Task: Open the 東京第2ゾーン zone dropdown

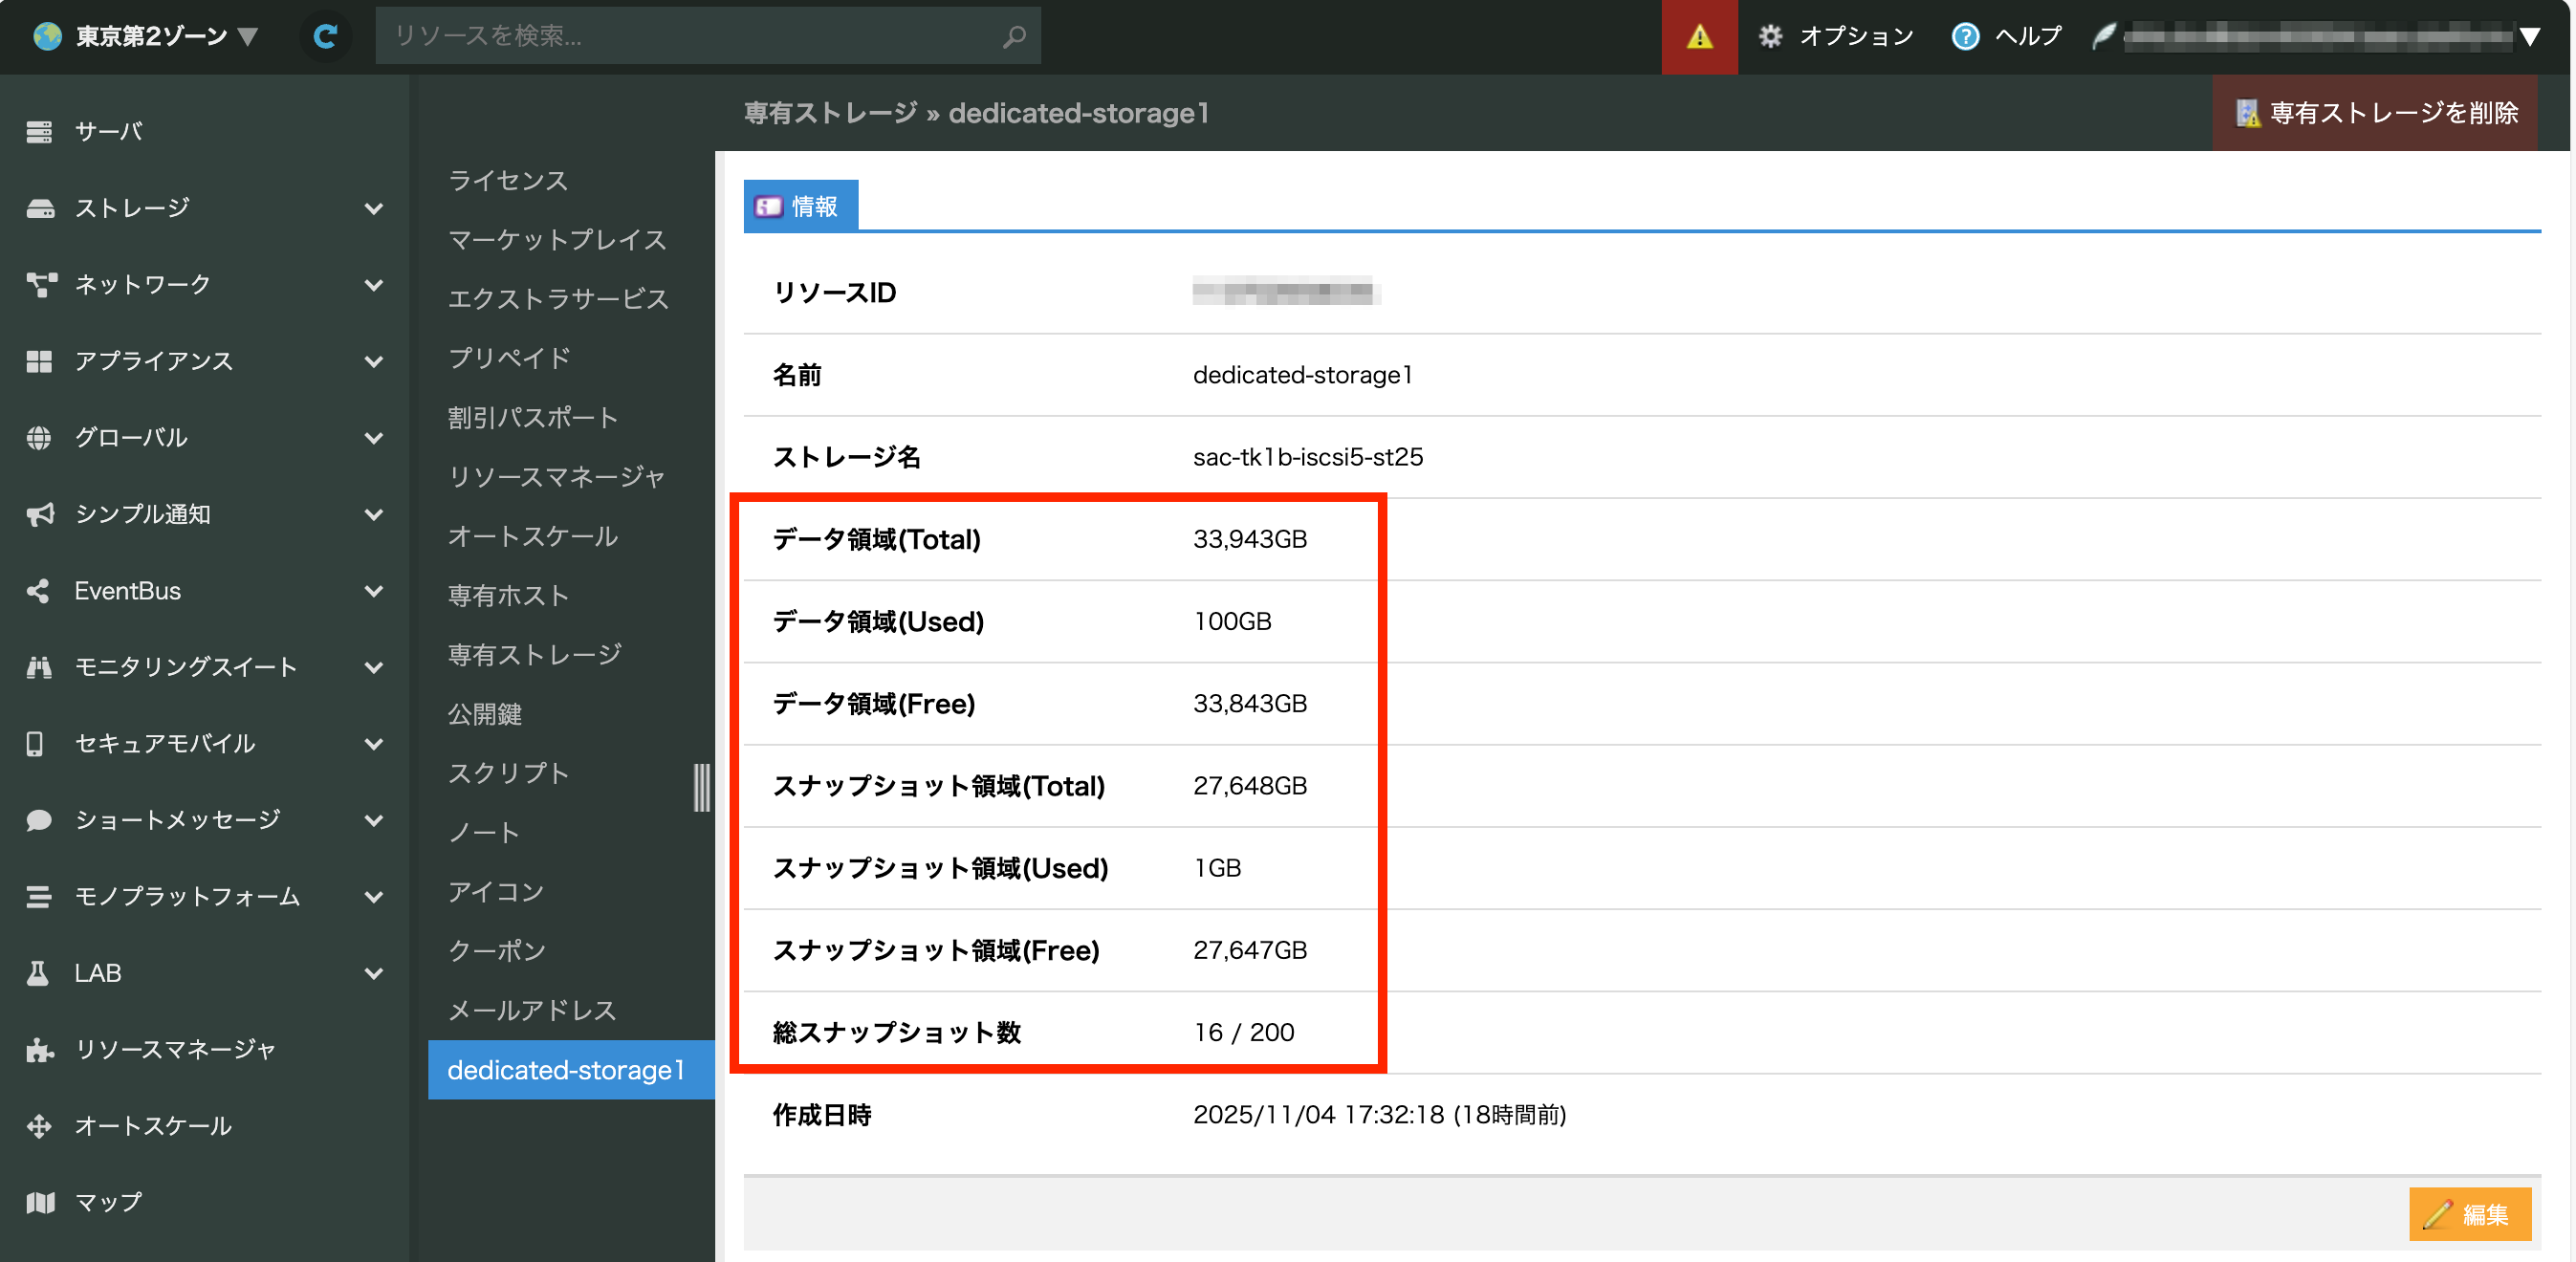Action: 150,37
